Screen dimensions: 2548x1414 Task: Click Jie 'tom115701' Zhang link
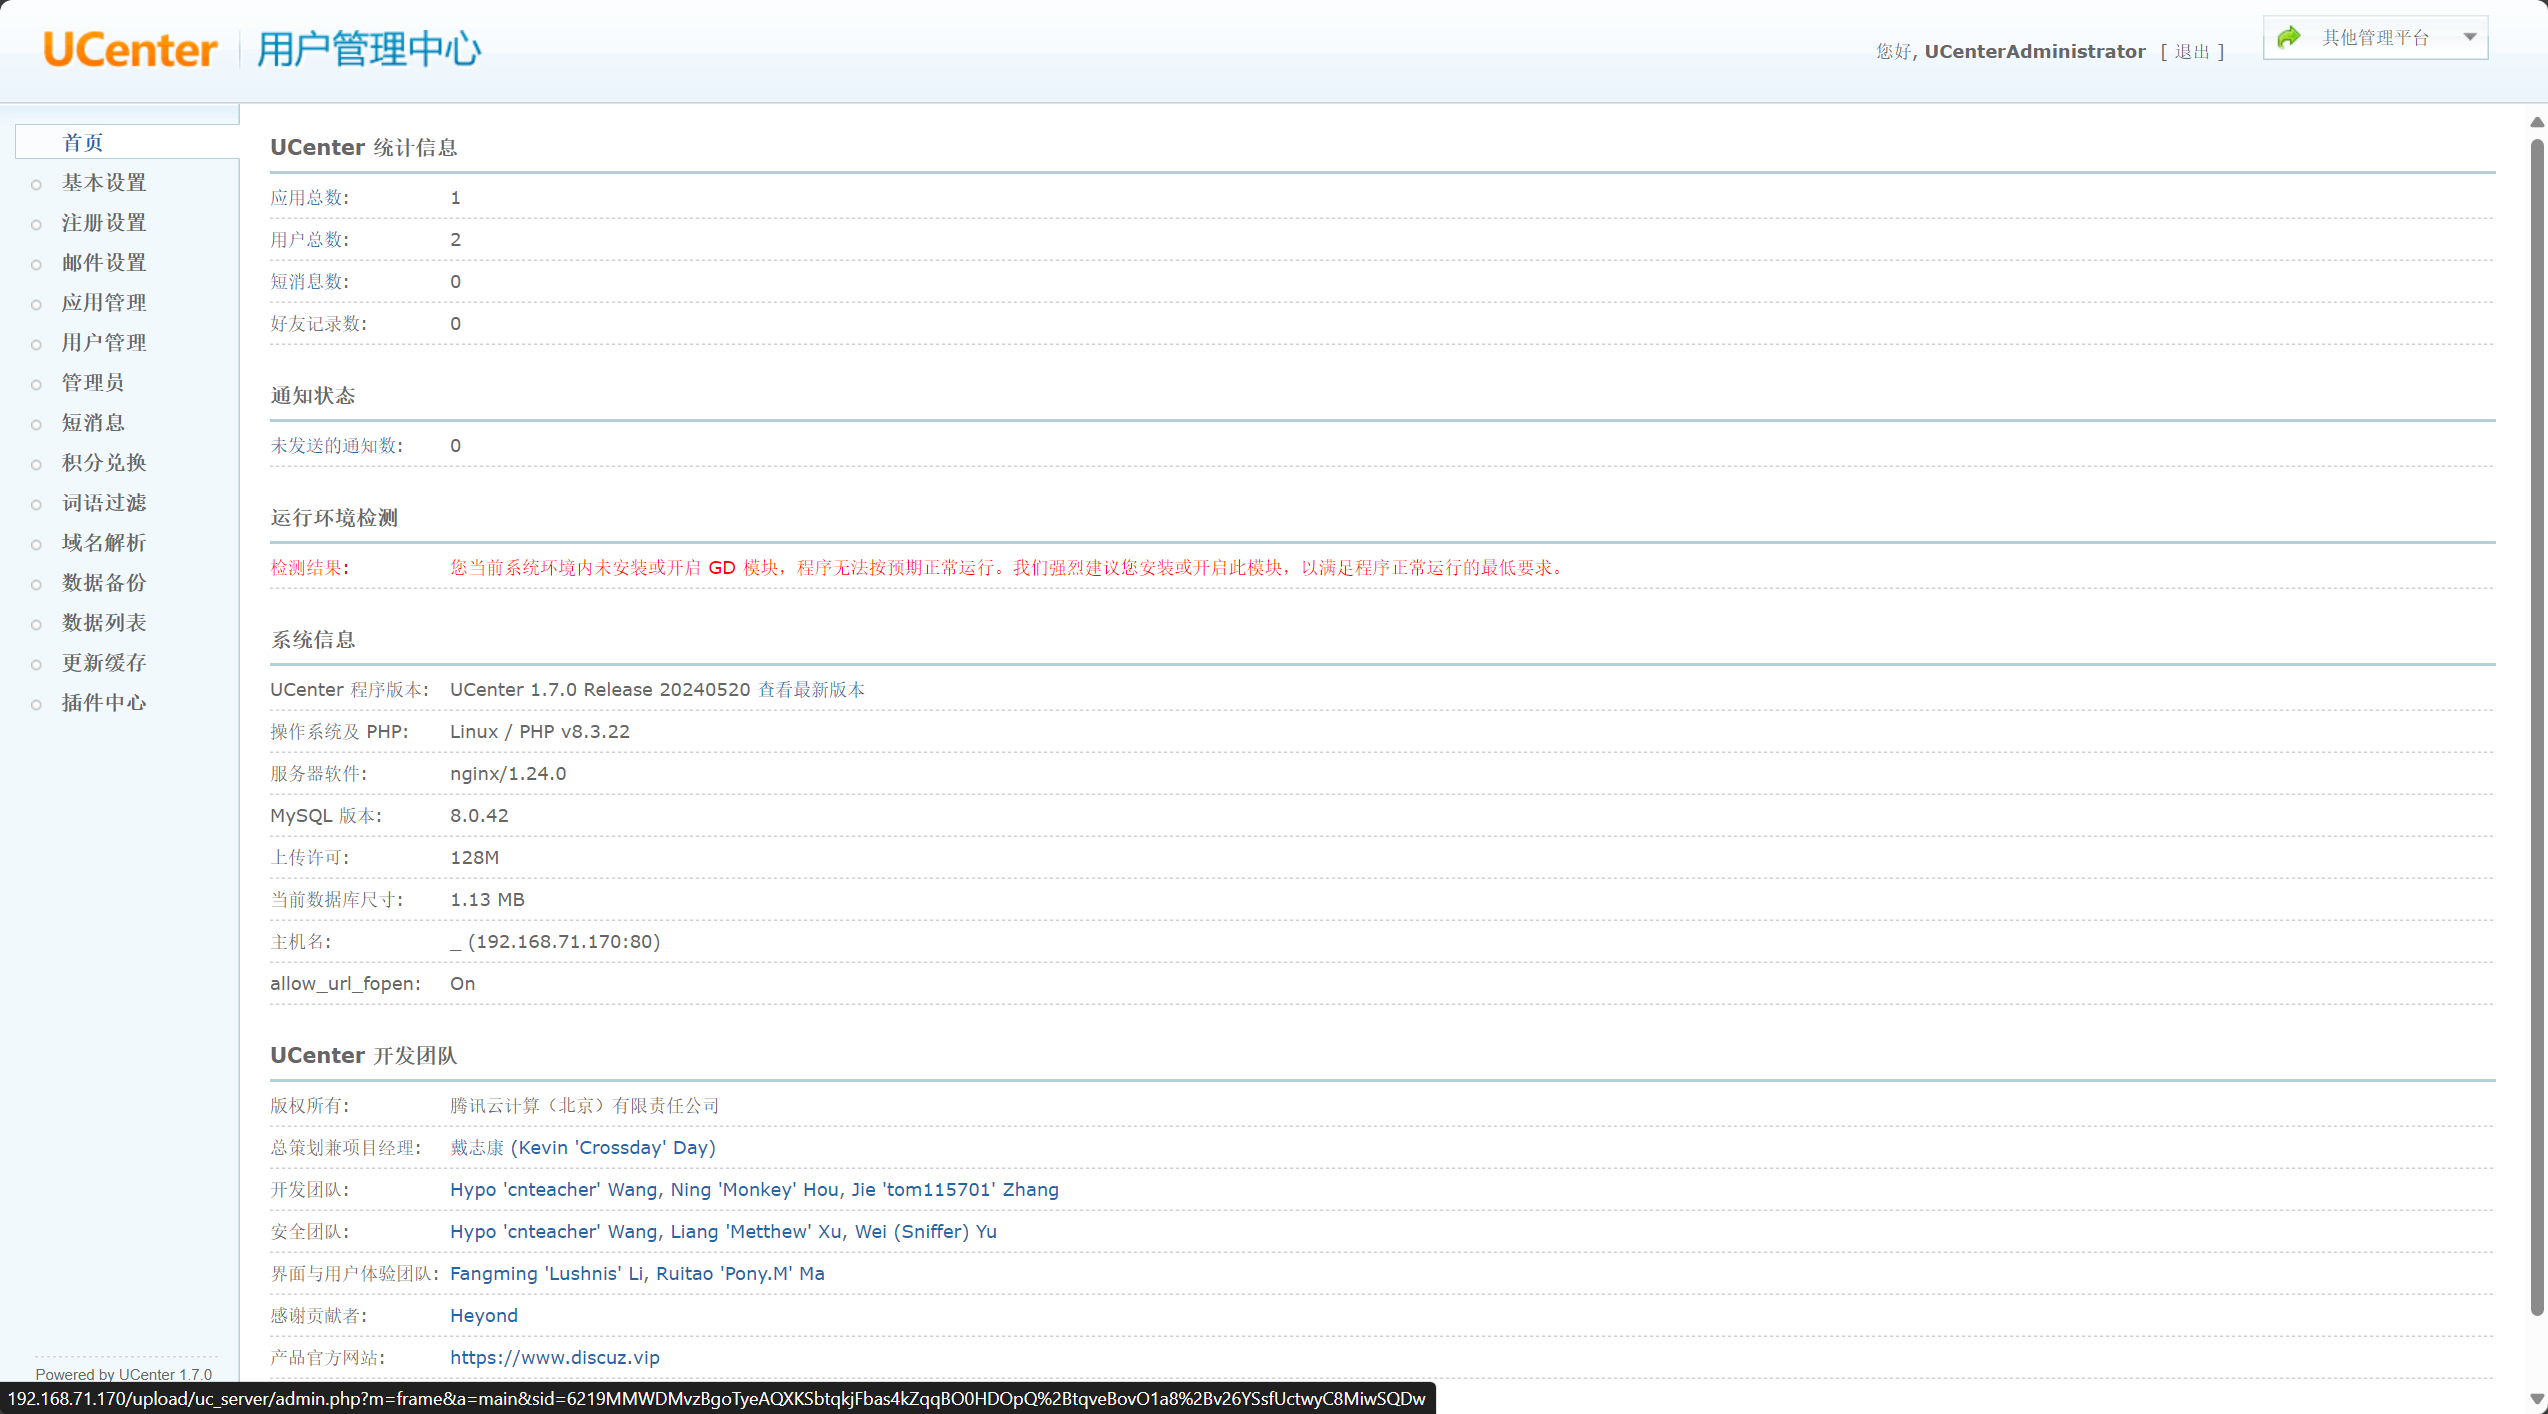[x=955, y=1190]
